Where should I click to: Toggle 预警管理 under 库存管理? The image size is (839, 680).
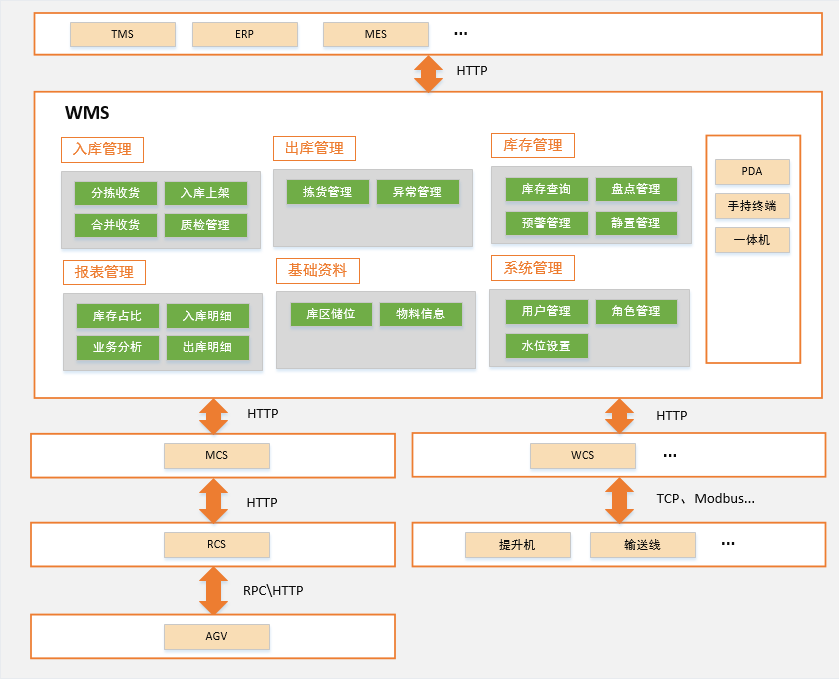(546, 223)
